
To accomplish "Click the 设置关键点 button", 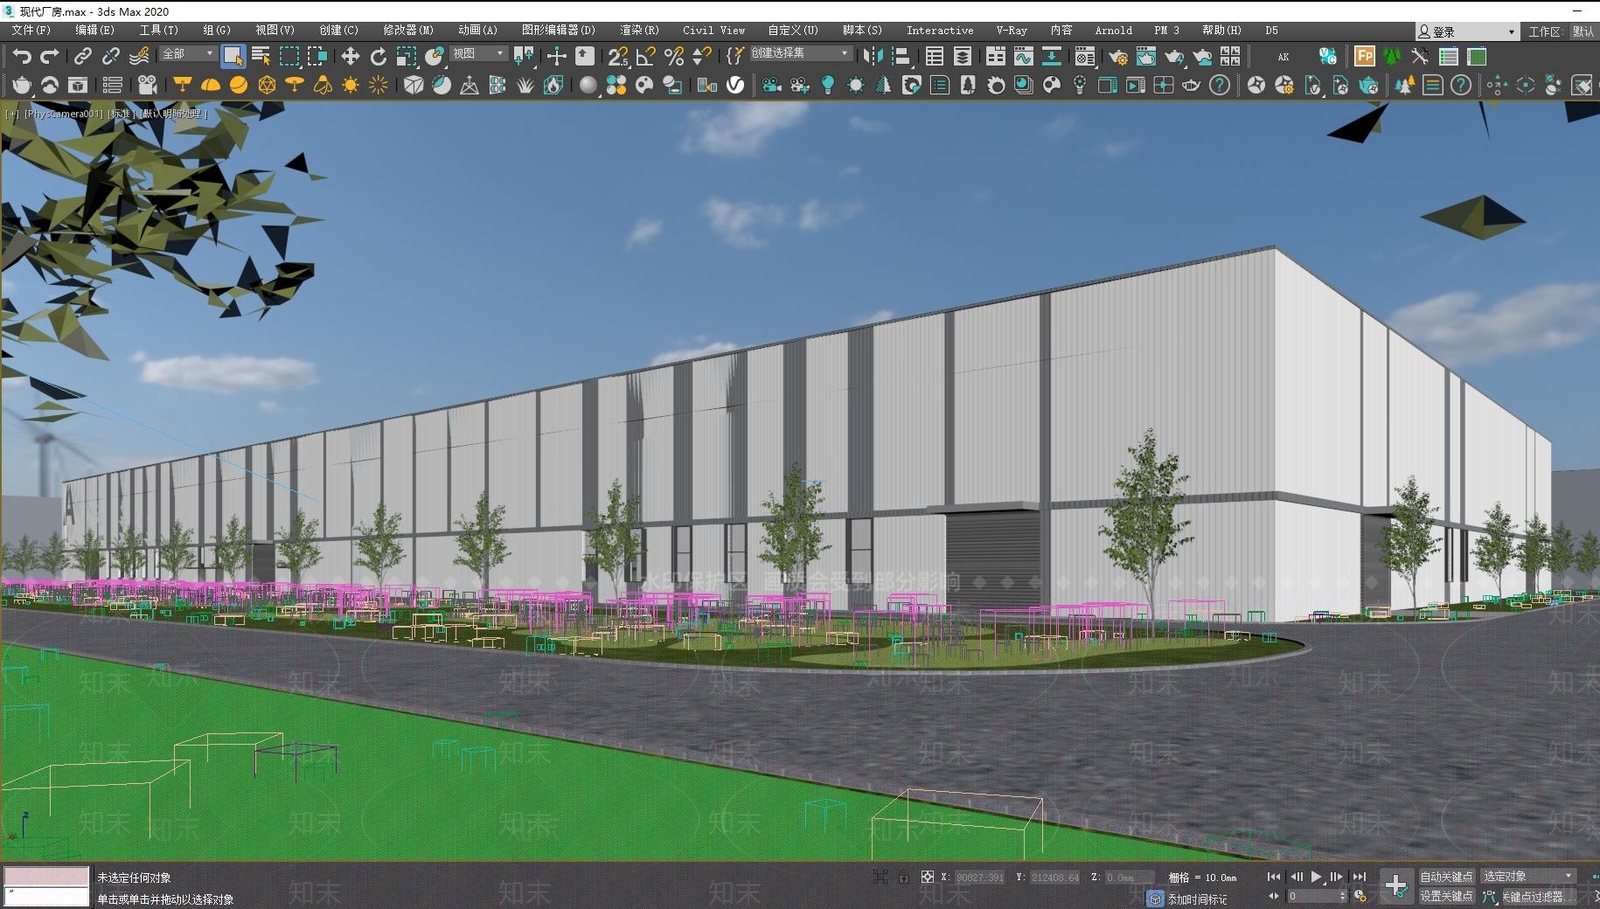I will coord(1446,896).
